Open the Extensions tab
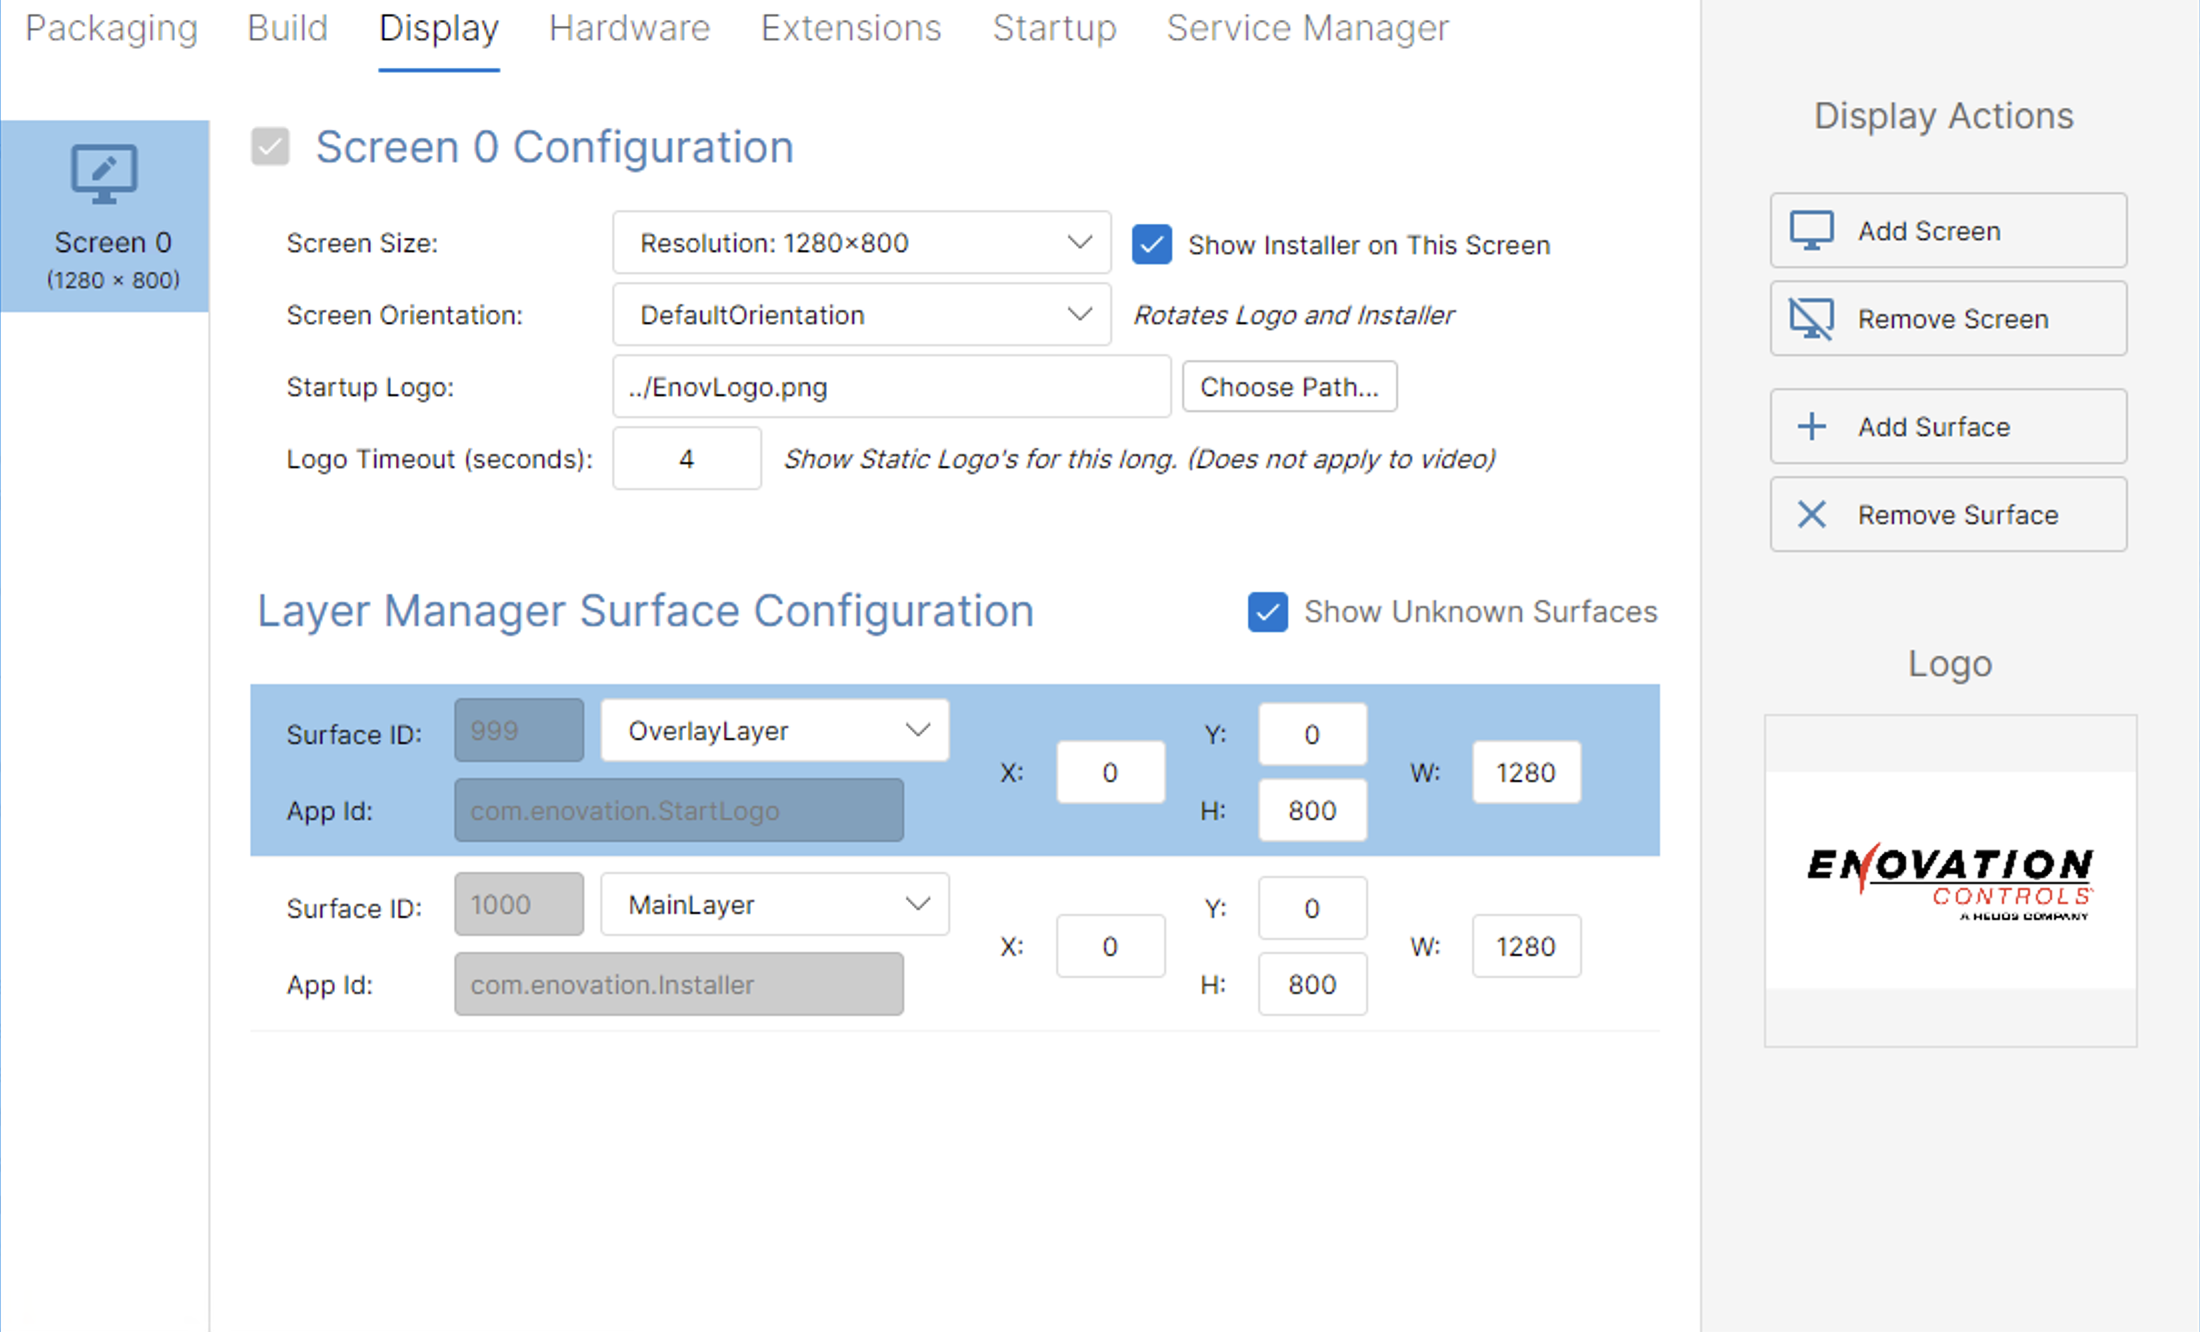This screenshot has width=2200, height=1332. coord(851,28)
